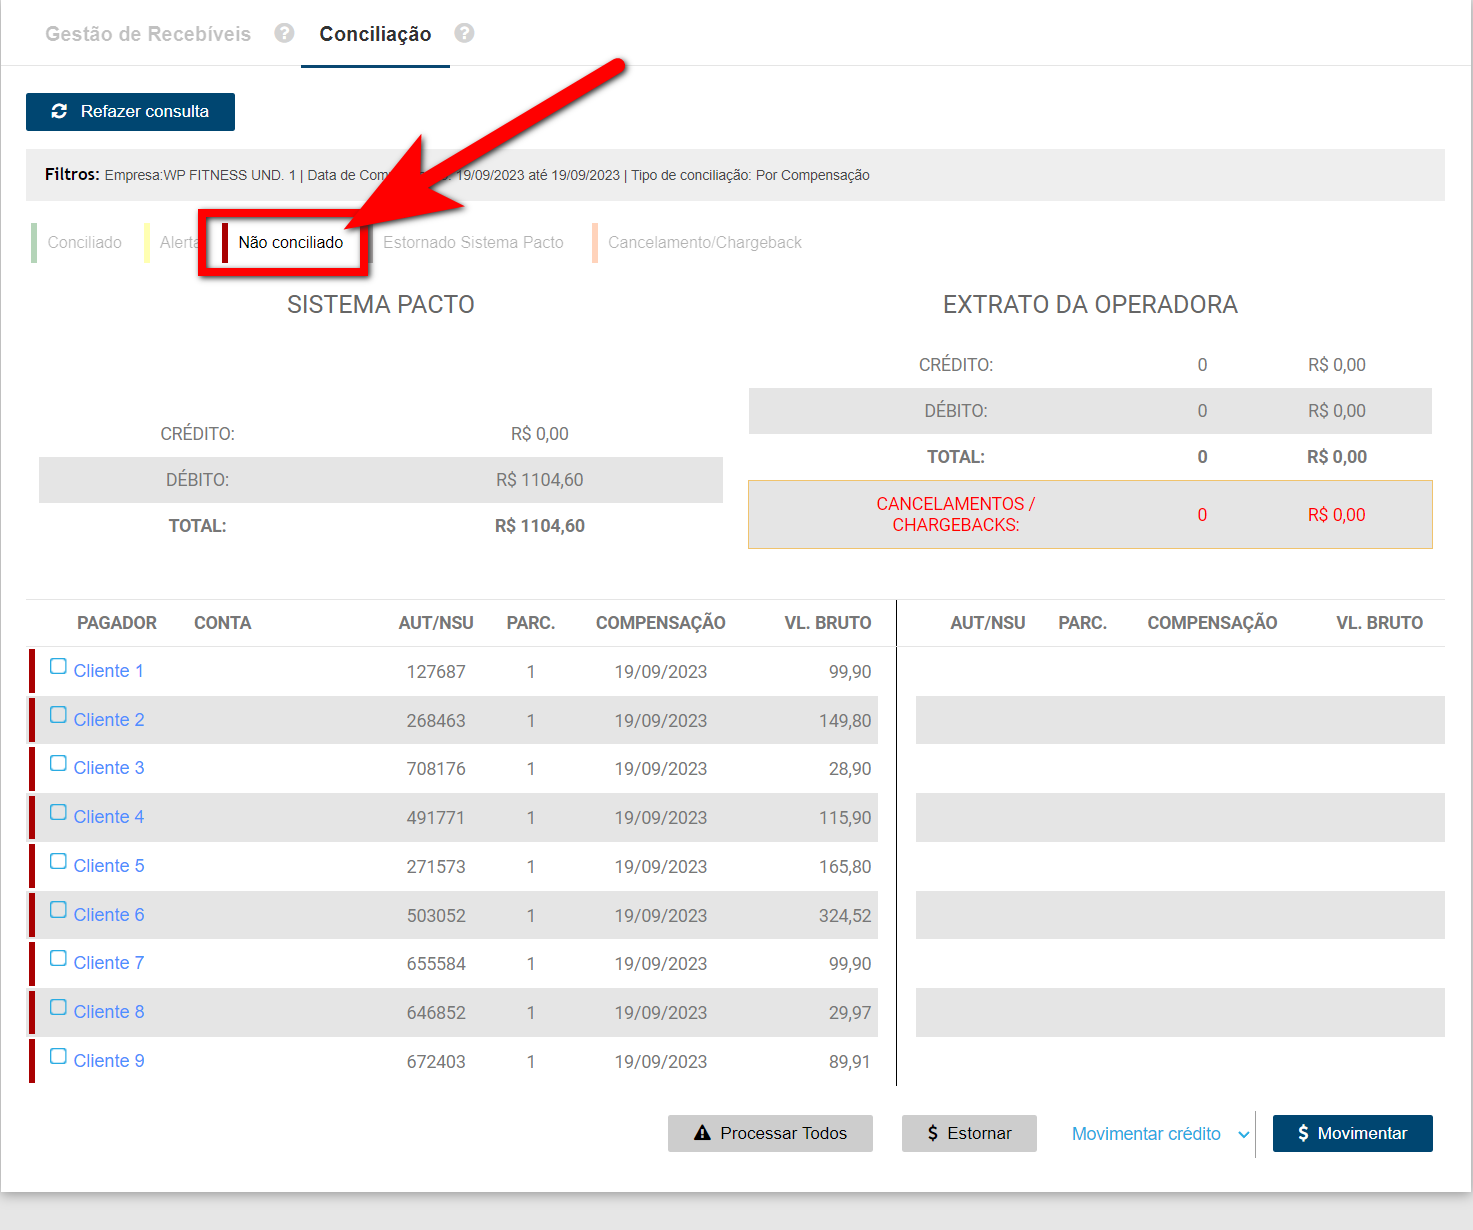Open the Cliente 2 payer link
This screenshot has height=1230, width=1473.
point(109,720)
